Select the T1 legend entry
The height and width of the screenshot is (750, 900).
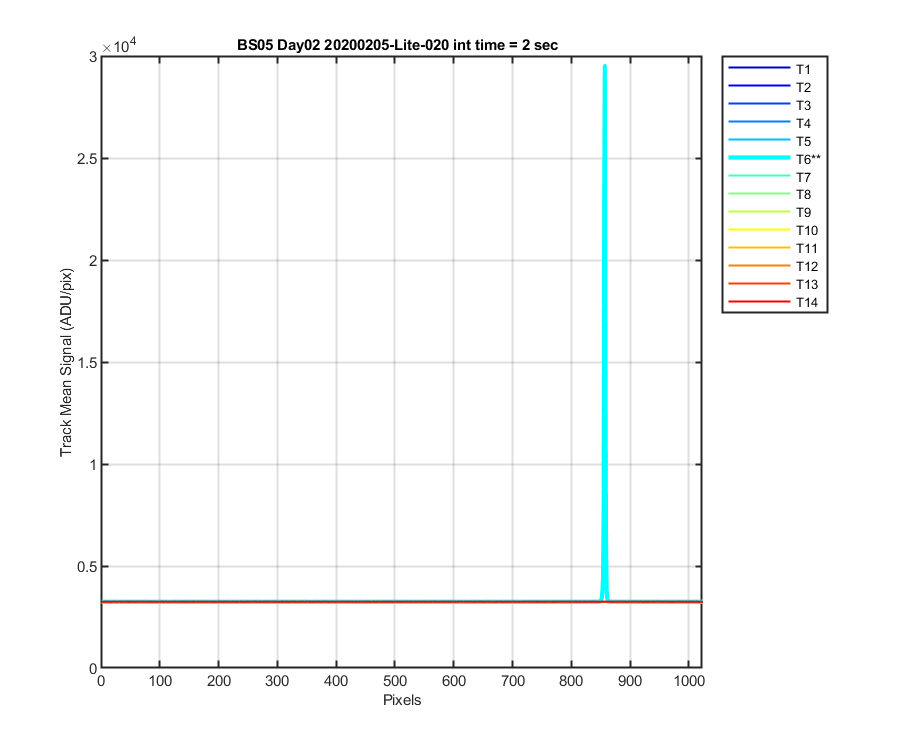click(769, 69)
